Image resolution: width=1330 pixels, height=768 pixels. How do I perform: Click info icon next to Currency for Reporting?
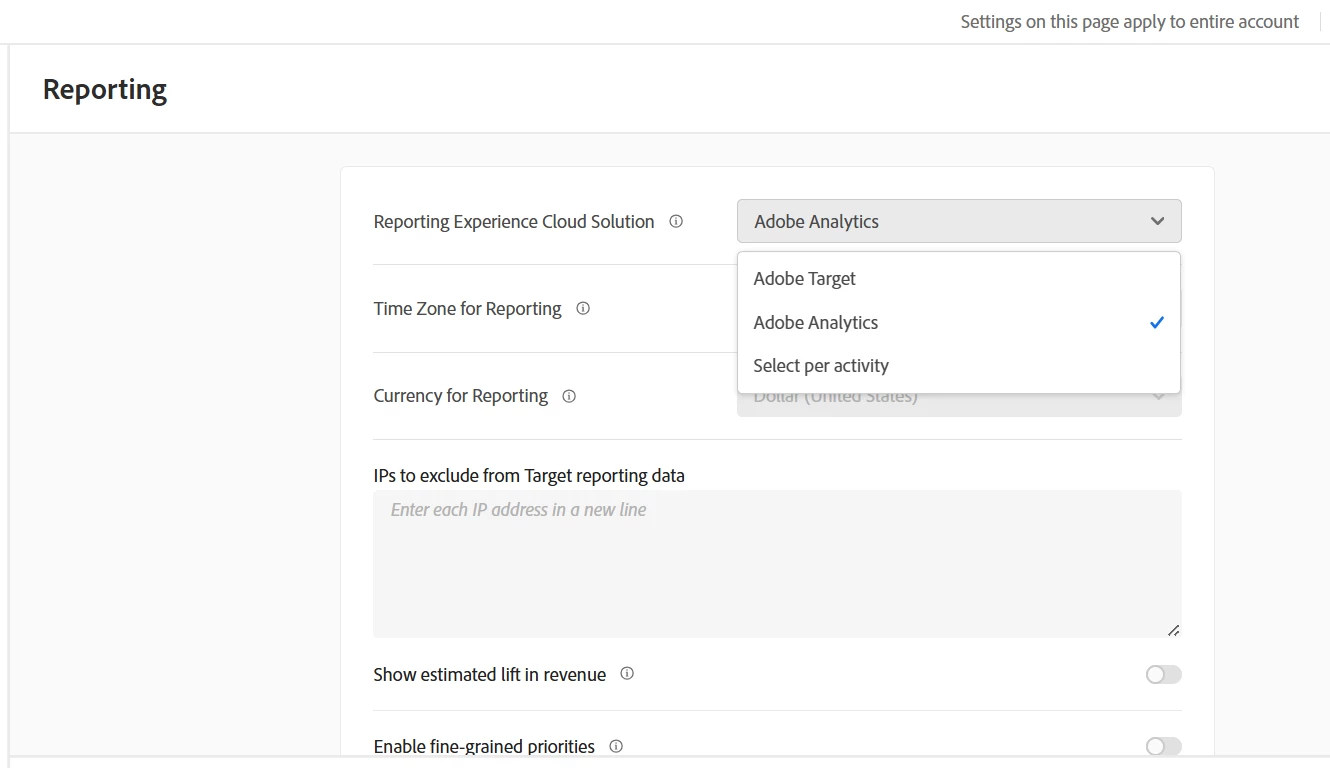[x=569, y=396]
